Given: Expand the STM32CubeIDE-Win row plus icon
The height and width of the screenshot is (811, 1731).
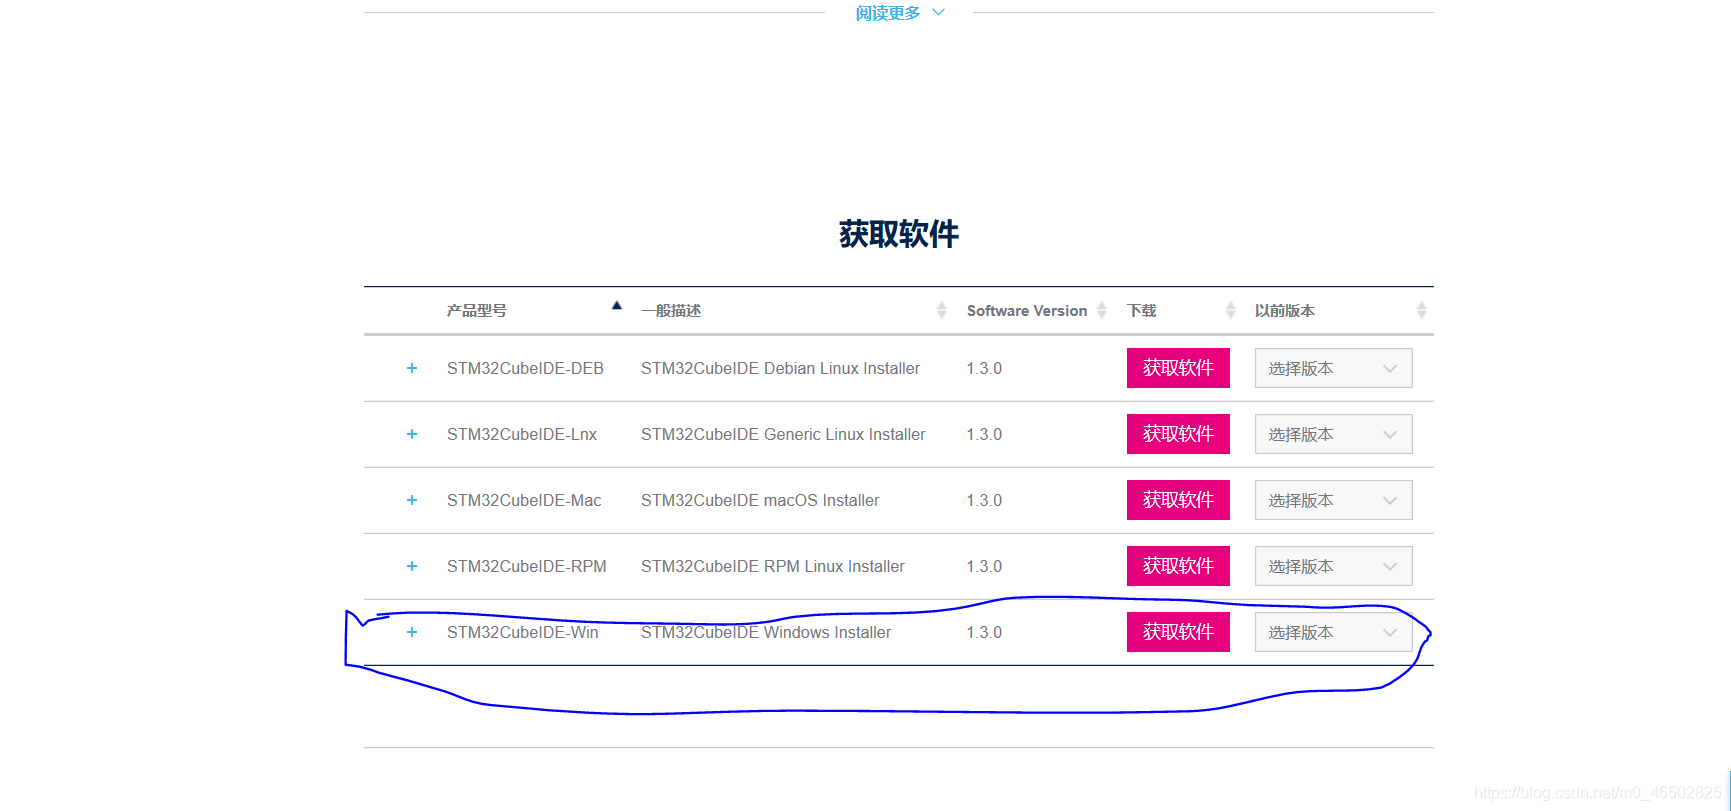Looking at the screenshot, I should (412, 632).
